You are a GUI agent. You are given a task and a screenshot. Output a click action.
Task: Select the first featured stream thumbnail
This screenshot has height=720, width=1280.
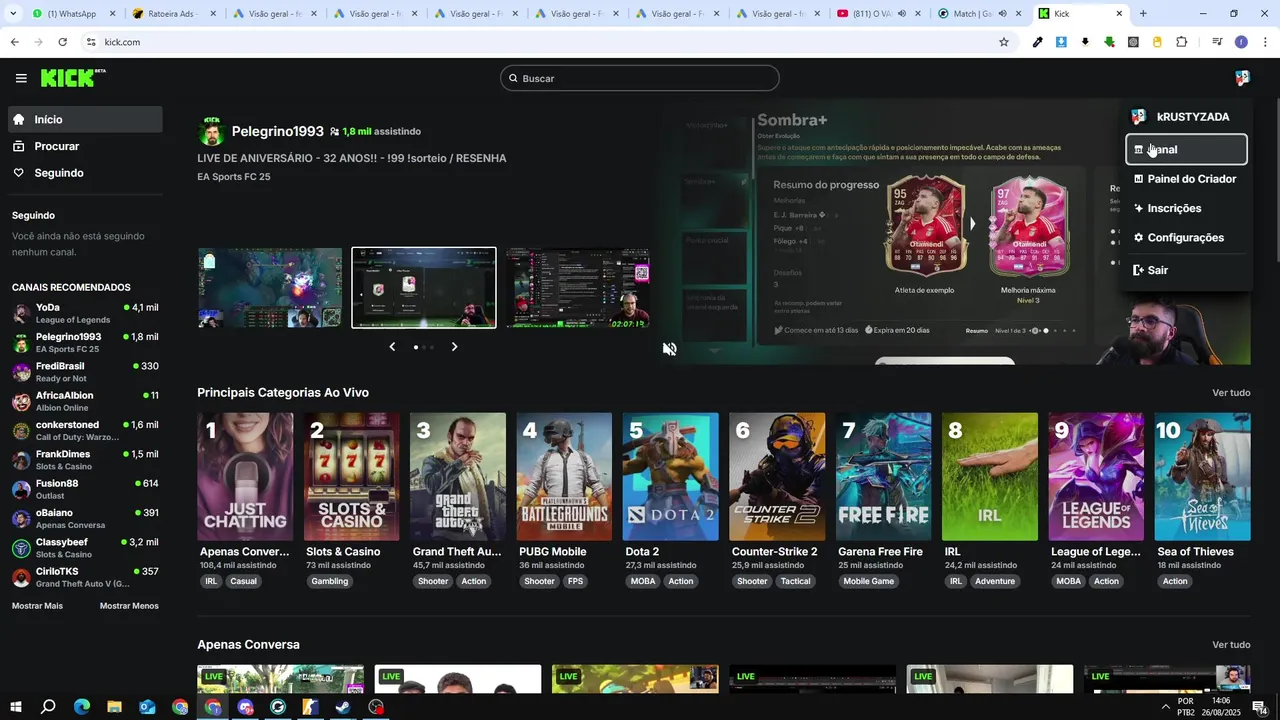(x=270, y=288)
